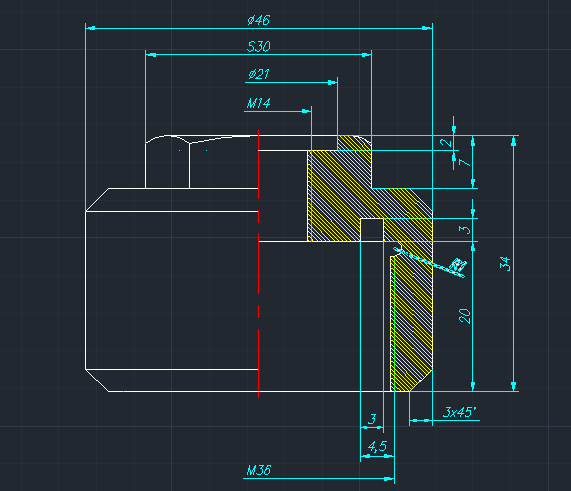The image size is (571, 491).
Task: Click the small hatched area beside ø21
Action: point(354,143)
